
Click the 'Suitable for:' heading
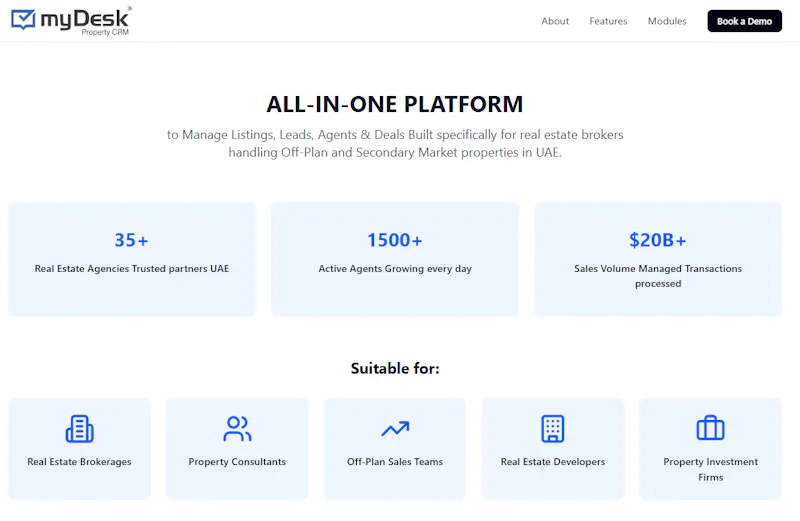[x=395, y=368]
